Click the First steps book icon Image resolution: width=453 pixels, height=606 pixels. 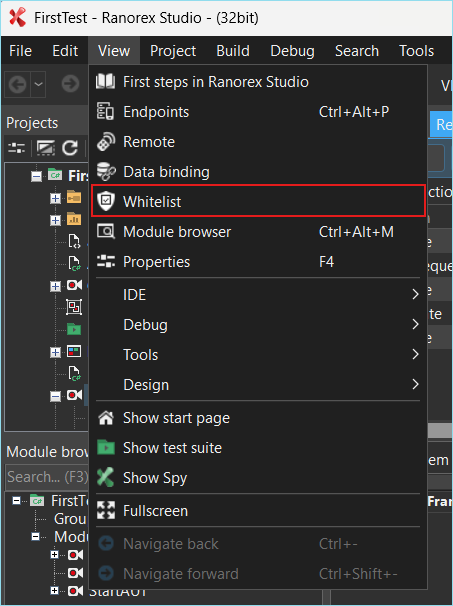[x=105, y=82]
